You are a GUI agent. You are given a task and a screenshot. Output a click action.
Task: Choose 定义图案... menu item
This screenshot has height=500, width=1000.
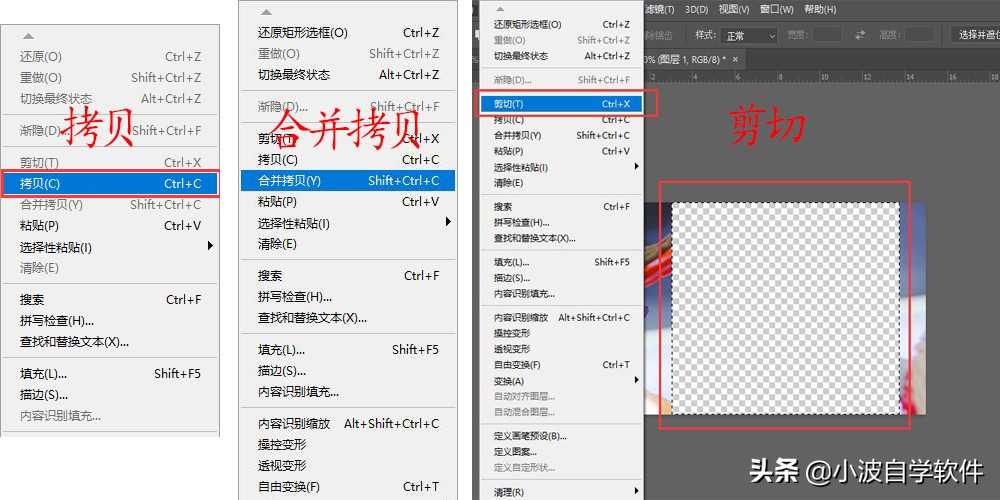tap(561, 452)
